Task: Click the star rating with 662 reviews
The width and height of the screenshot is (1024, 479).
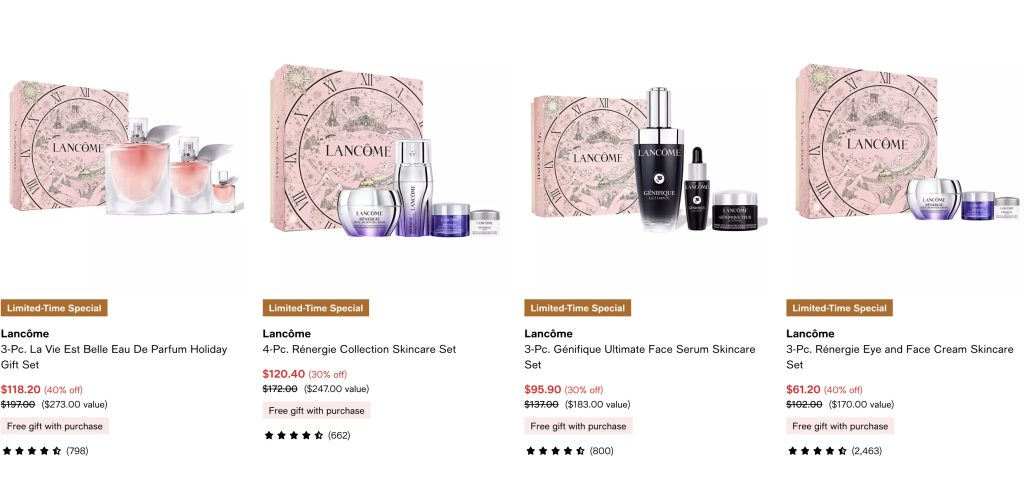Action: pyautogui.click(x=307, y=435)
